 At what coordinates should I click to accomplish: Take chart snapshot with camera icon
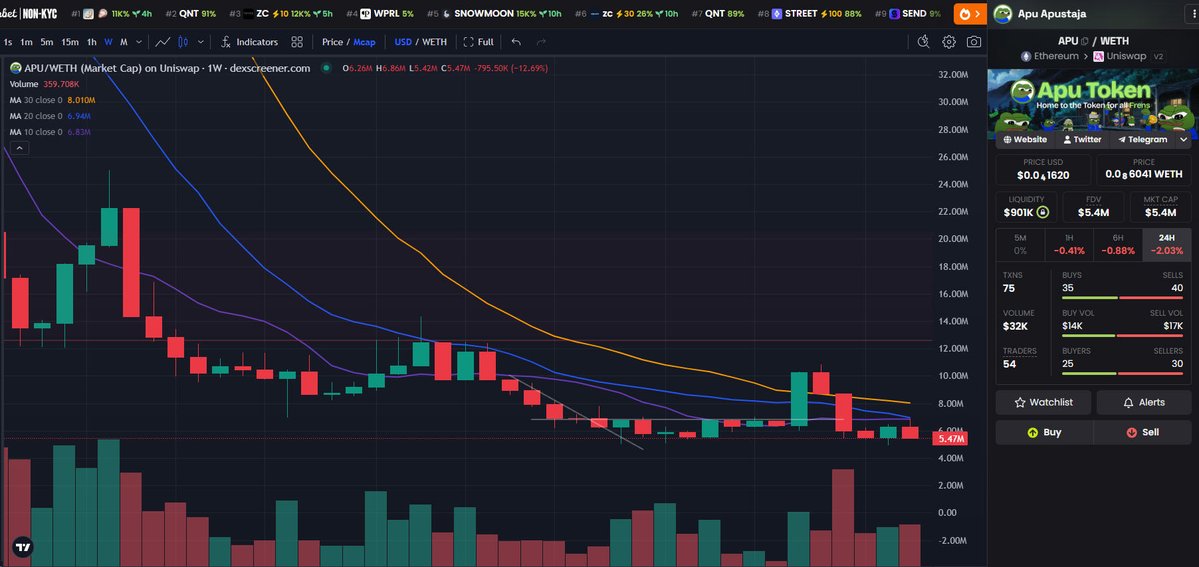tap(973, 42)
